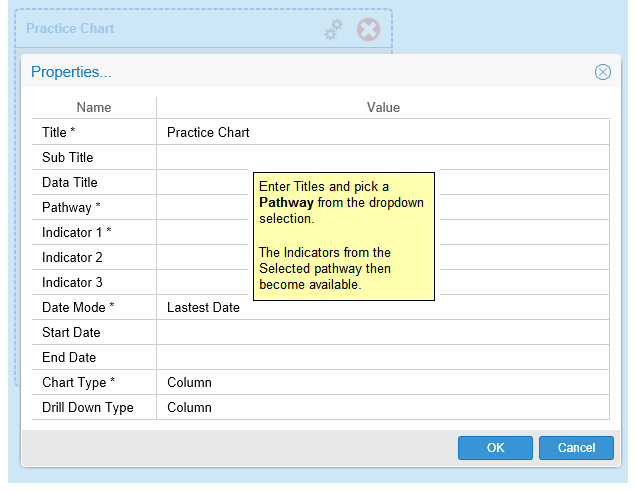Open the Drill Down Type value dropdown
The width and height of the screenshot is (636, 492).
click(x=382, y=407)
